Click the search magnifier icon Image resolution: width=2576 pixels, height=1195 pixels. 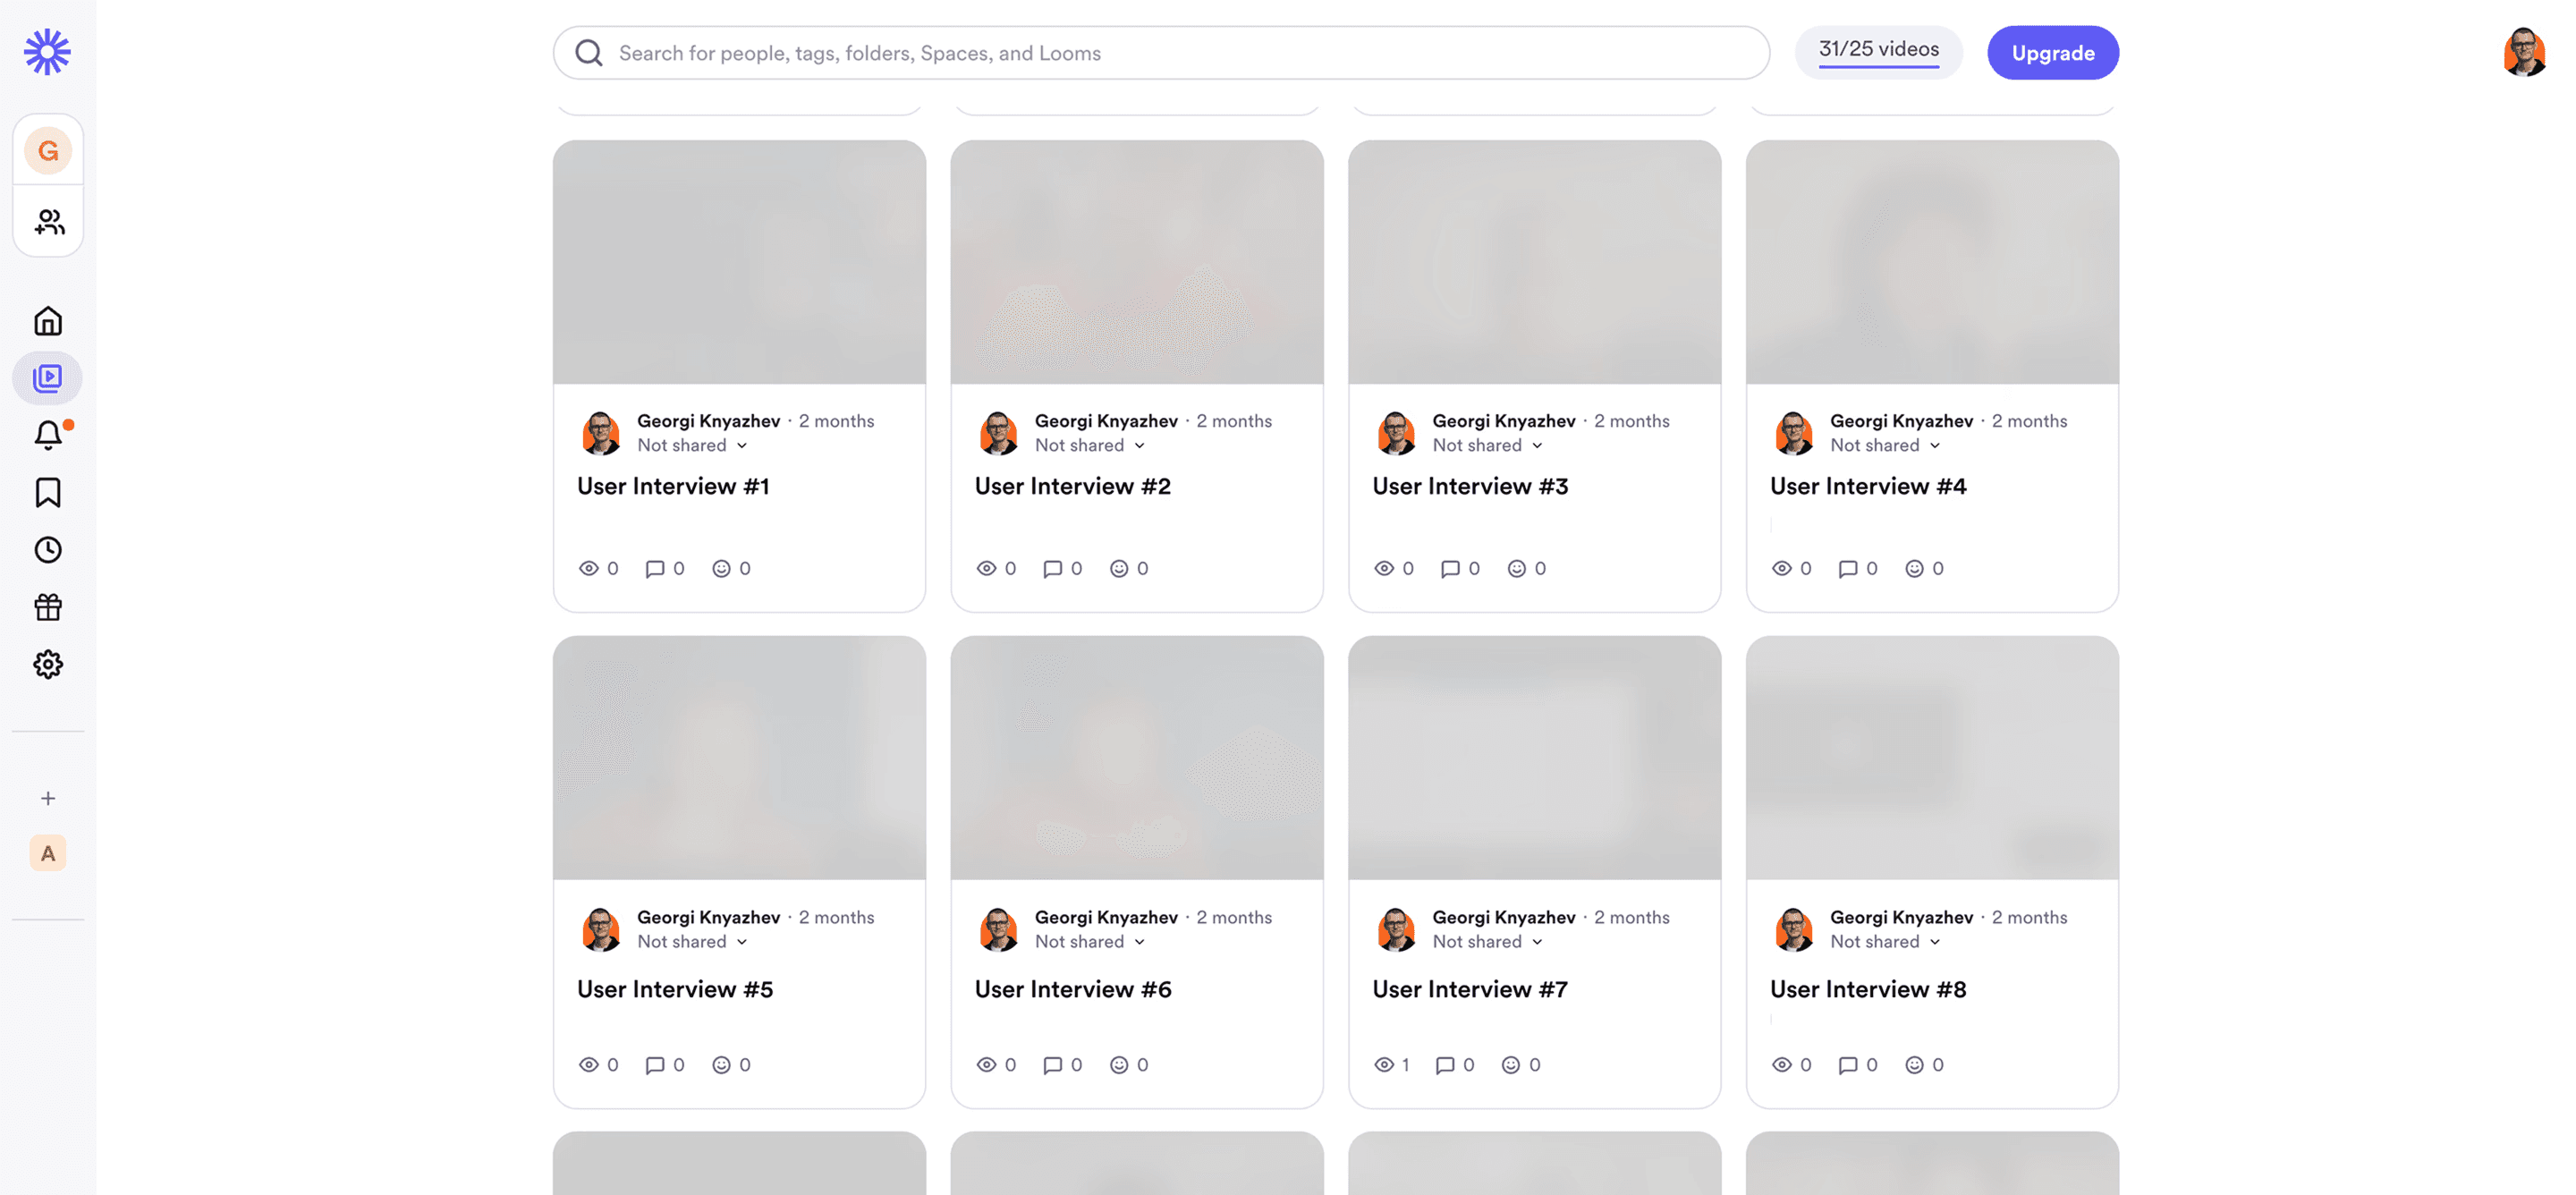[x=589, y=53]
